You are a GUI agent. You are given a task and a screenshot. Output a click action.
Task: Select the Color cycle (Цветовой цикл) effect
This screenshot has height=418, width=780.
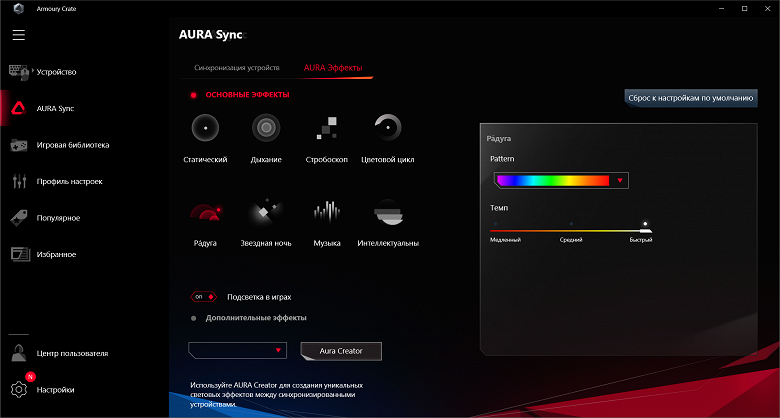388,128
